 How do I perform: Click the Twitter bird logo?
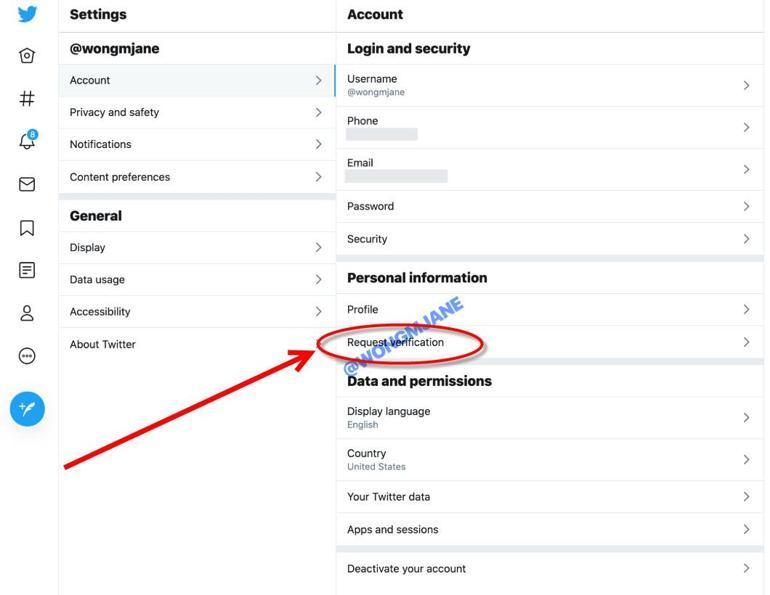(27, 14)
